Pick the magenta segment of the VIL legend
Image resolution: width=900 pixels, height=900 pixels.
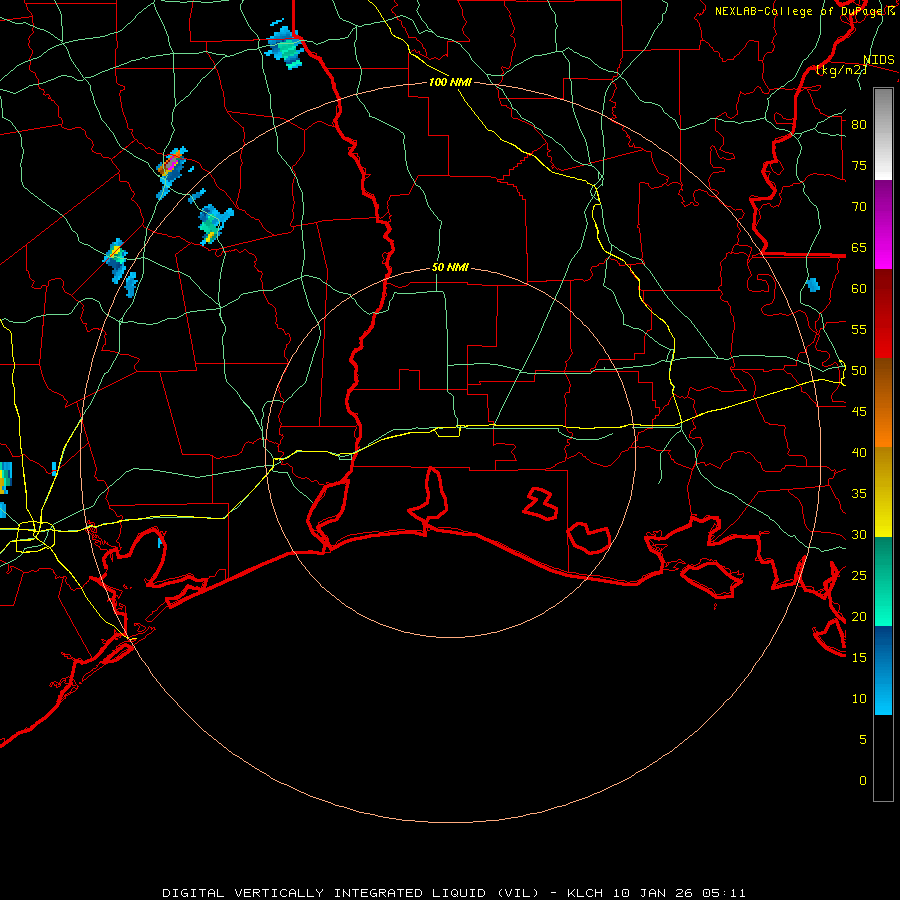[x=883, y=225]
